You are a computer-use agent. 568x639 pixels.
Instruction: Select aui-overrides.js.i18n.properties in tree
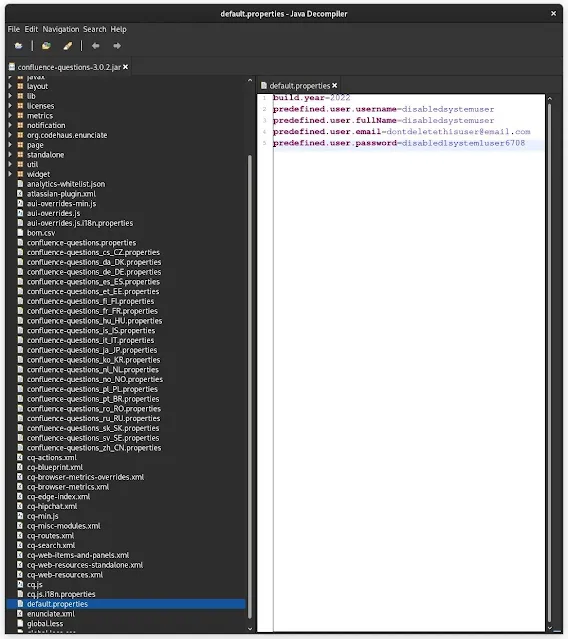pos(80,223)
